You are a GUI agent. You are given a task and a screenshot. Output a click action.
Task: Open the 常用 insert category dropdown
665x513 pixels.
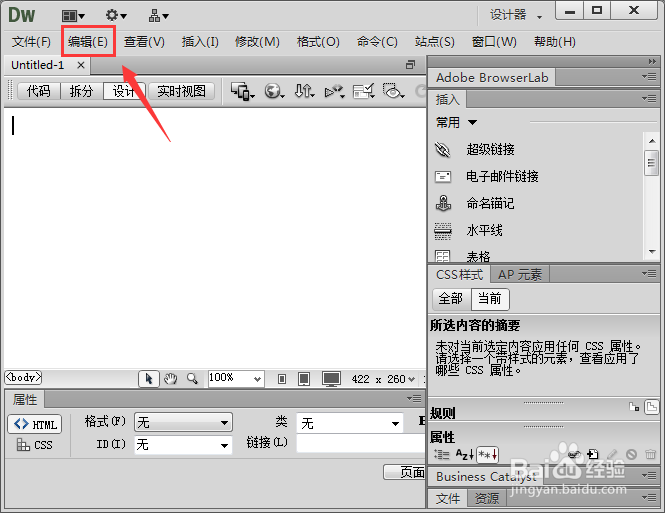point(456,123)
